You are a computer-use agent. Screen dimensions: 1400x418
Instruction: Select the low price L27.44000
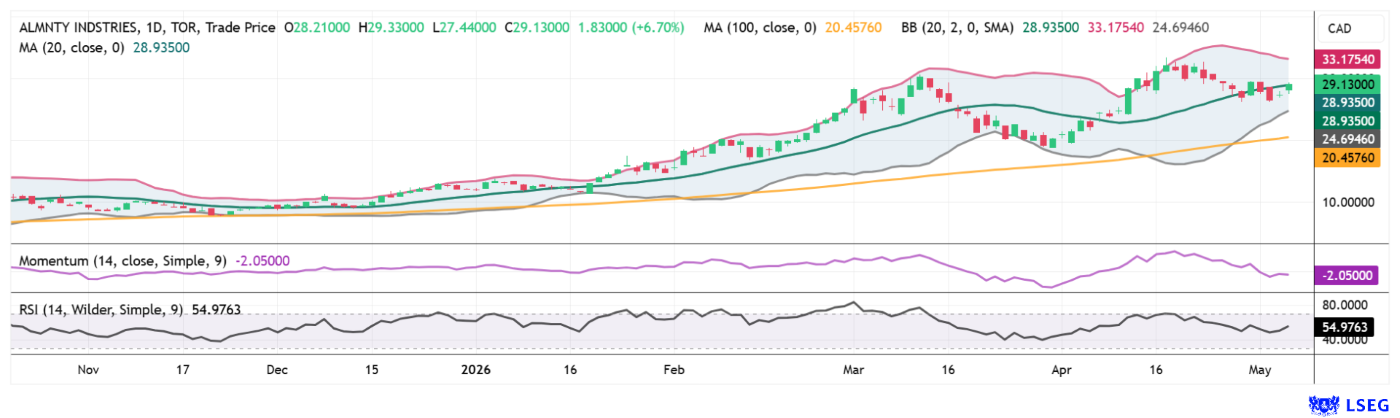point(464,27)
